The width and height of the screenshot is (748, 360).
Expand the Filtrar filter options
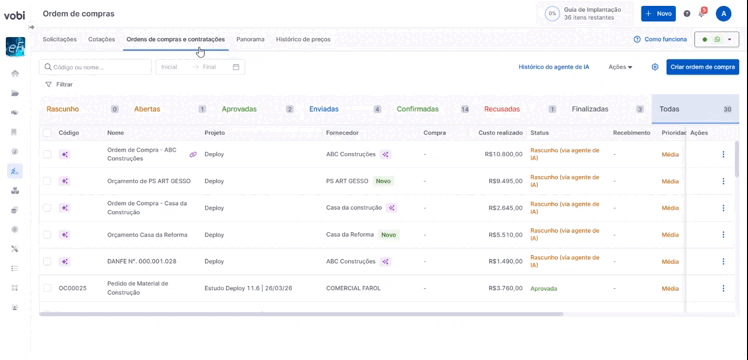59,84
